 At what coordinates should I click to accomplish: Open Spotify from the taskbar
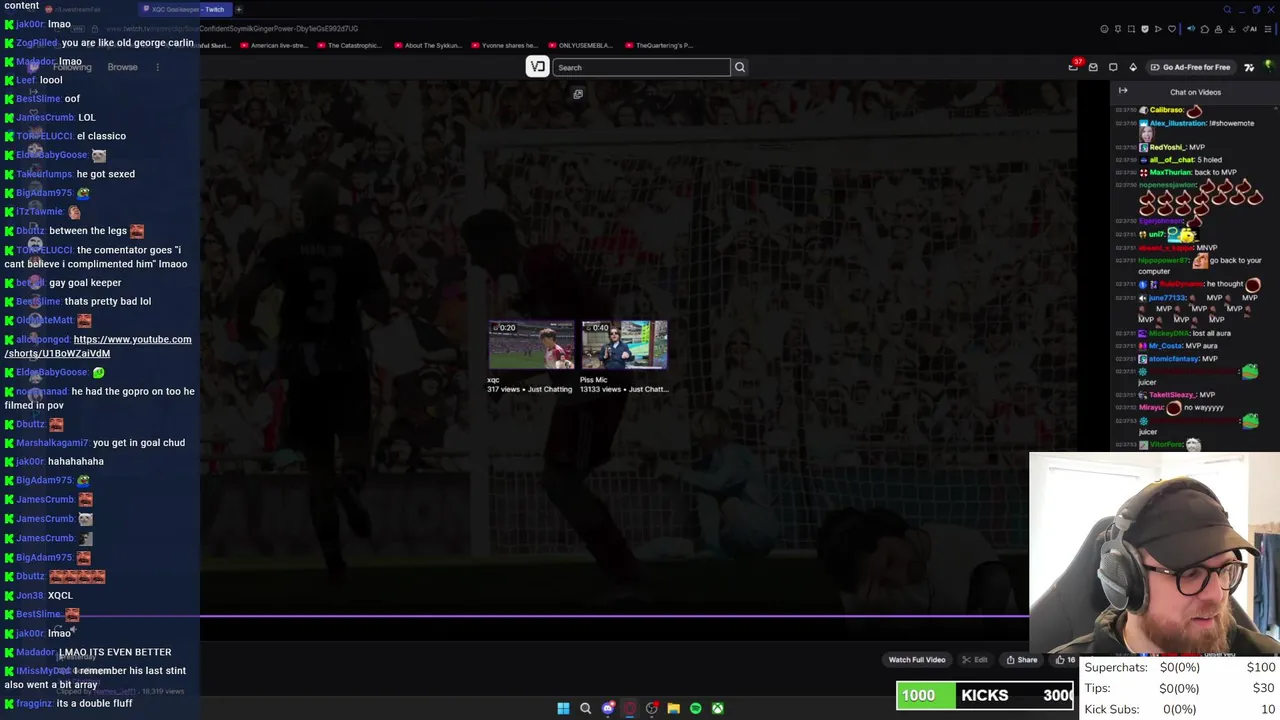696,708
